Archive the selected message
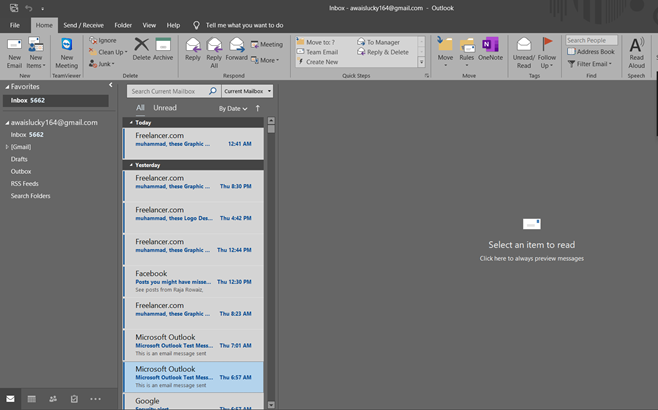The height and width of the screenshot is (410, 658). 163,49
